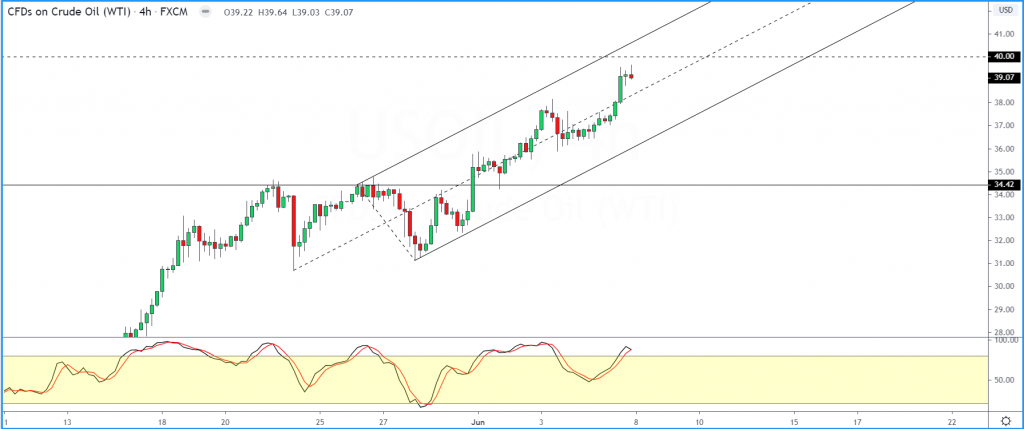Click the 33.00 price axis label

click(1004, 217)
